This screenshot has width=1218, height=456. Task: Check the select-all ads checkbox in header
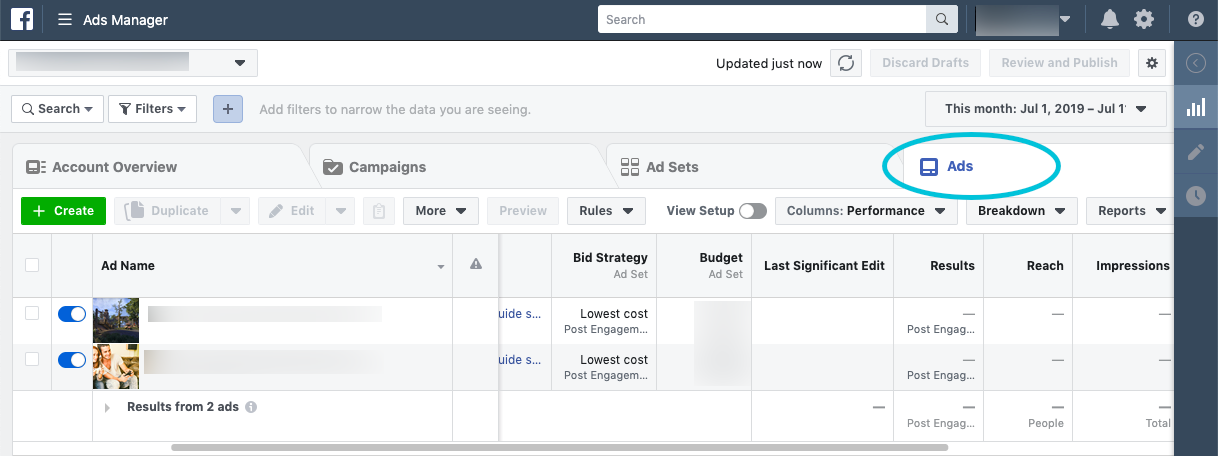click(x=32, y=265)
